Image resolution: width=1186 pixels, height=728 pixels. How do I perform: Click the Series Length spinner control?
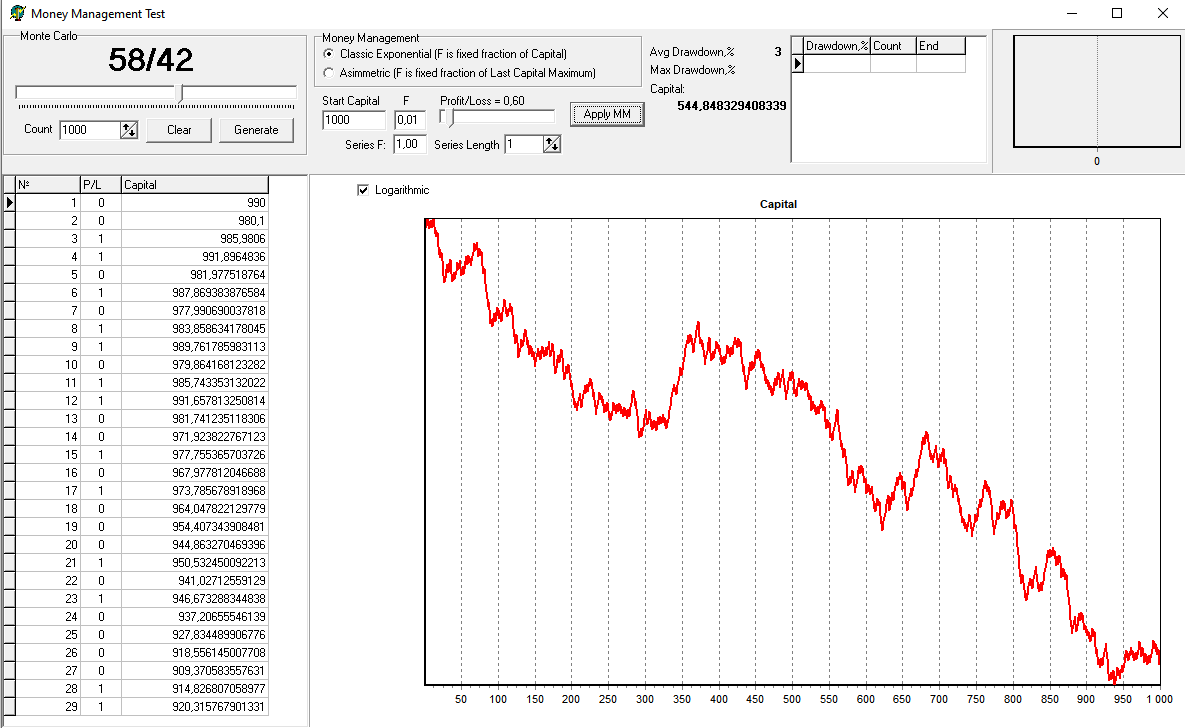click(552, 144)
